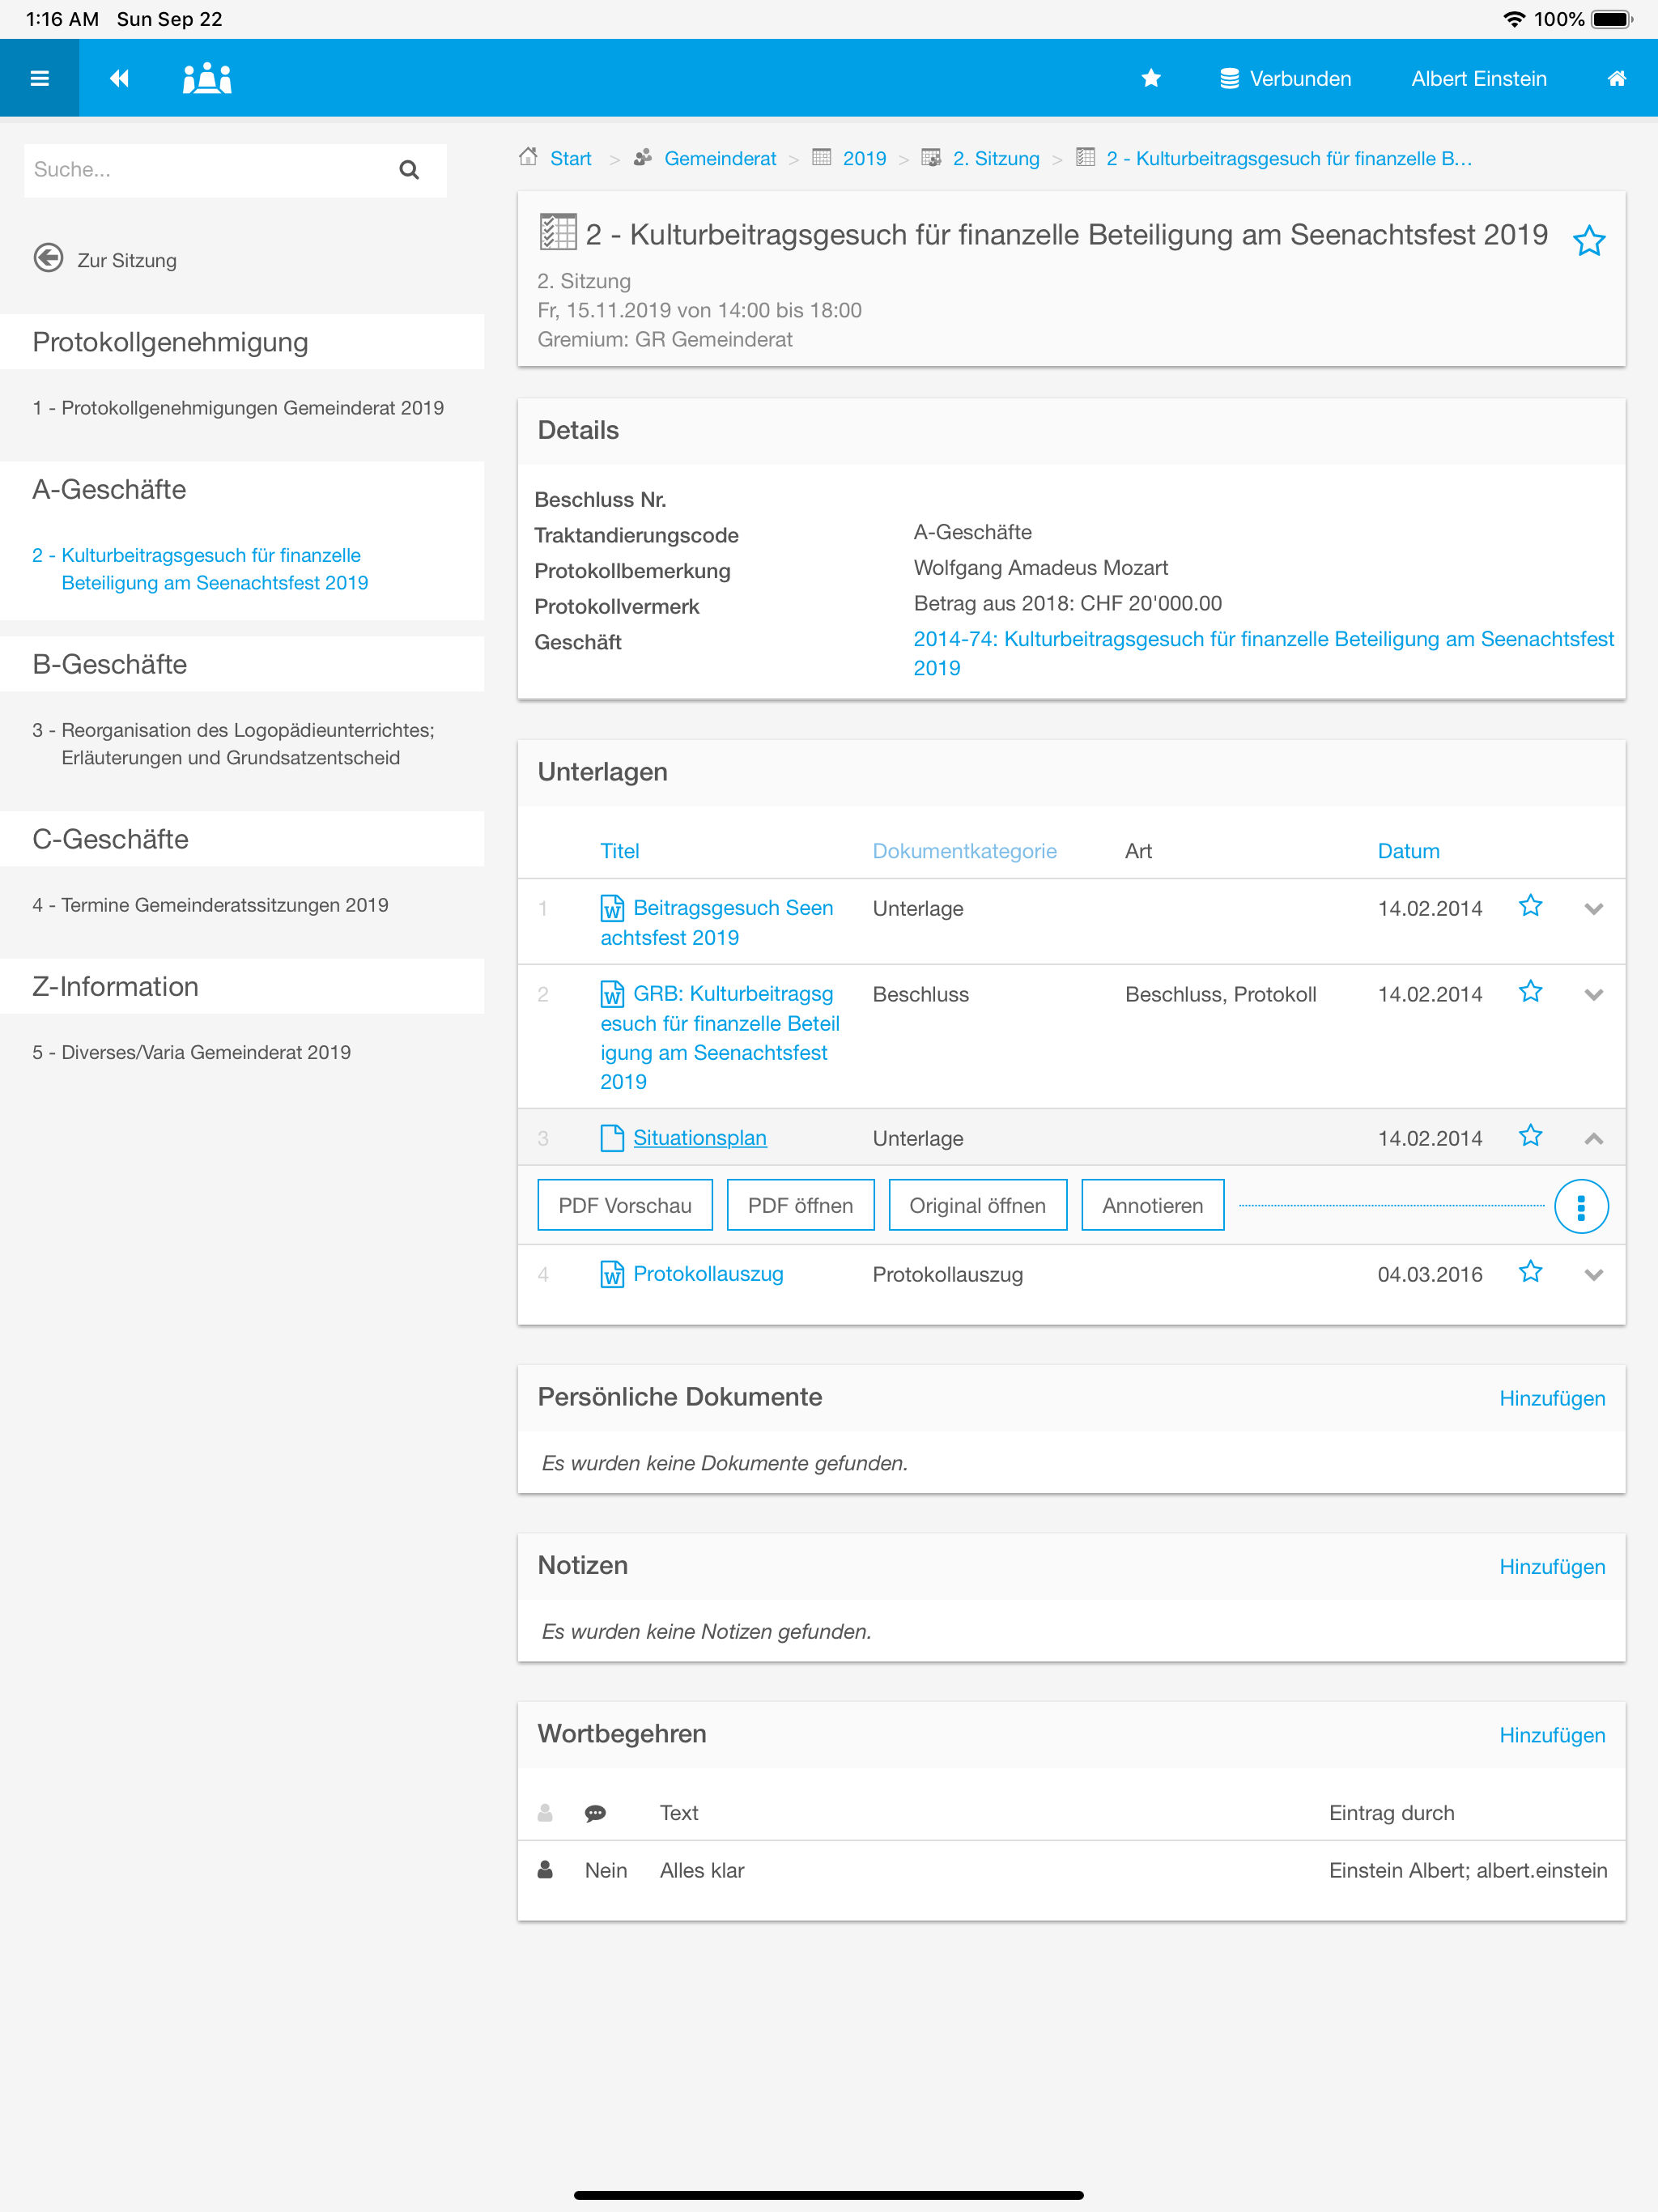Open the committee group icon
1658x2212 pixels.
pos(207,78)
